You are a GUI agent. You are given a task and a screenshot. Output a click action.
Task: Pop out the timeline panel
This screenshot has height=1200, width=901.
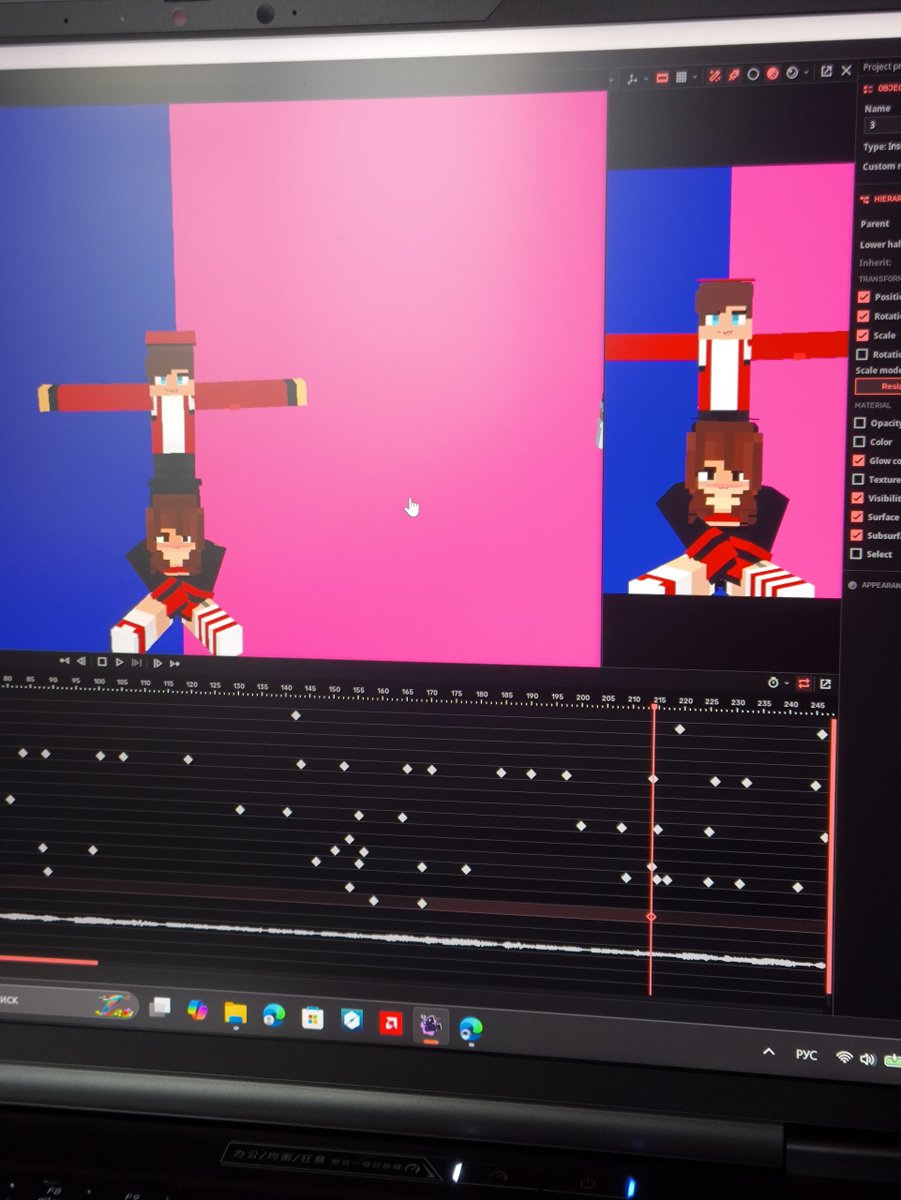(x=826, y=684)
